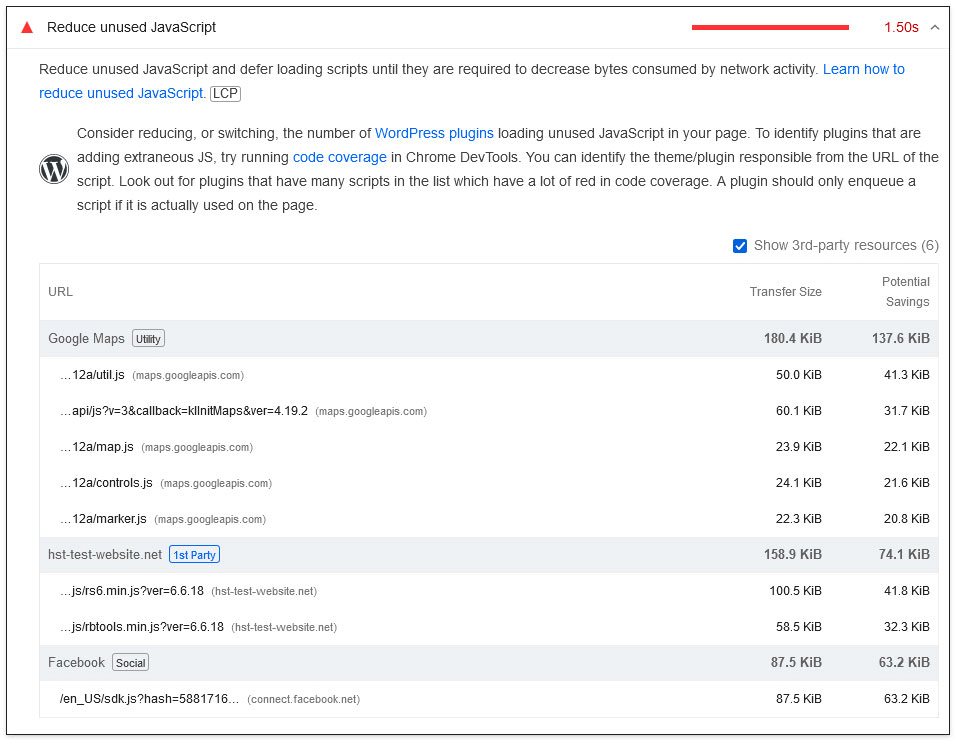The width and height of the screenshot is (956, 740).
Task: Open the WordPress plugins link
Action: point(434,133)
